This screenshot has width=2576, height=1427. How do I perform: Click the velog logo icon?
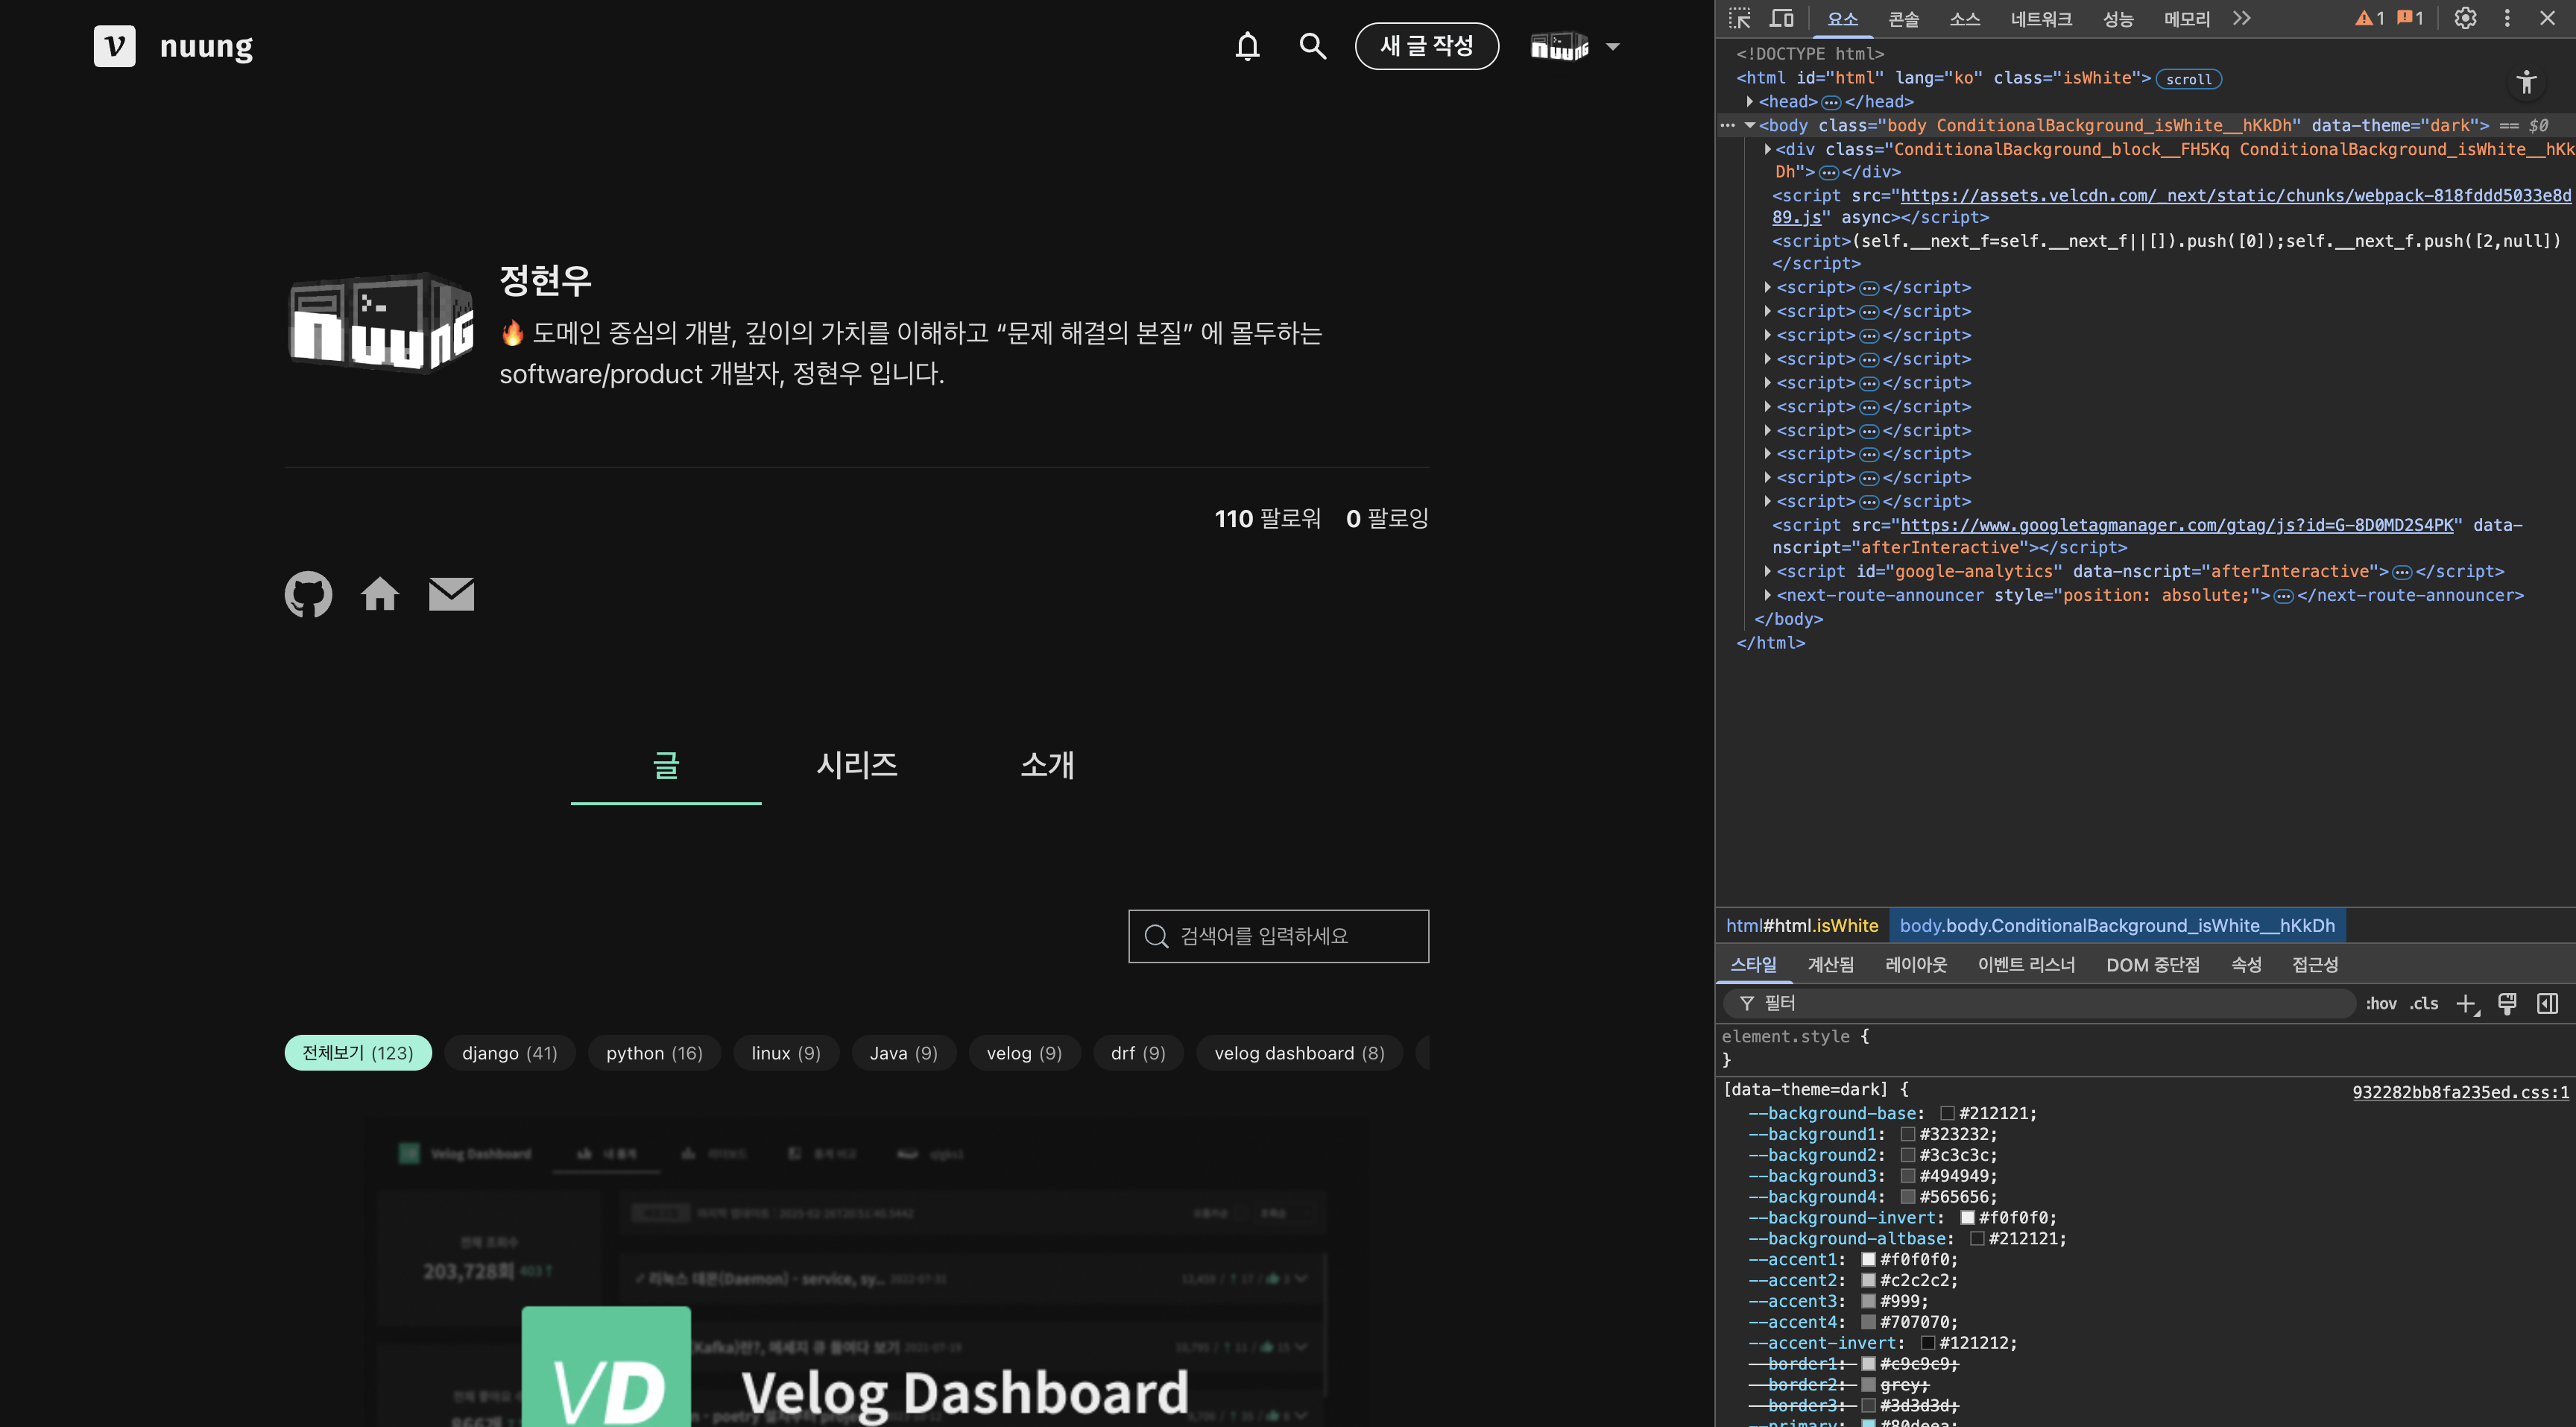tap(114, 46)
